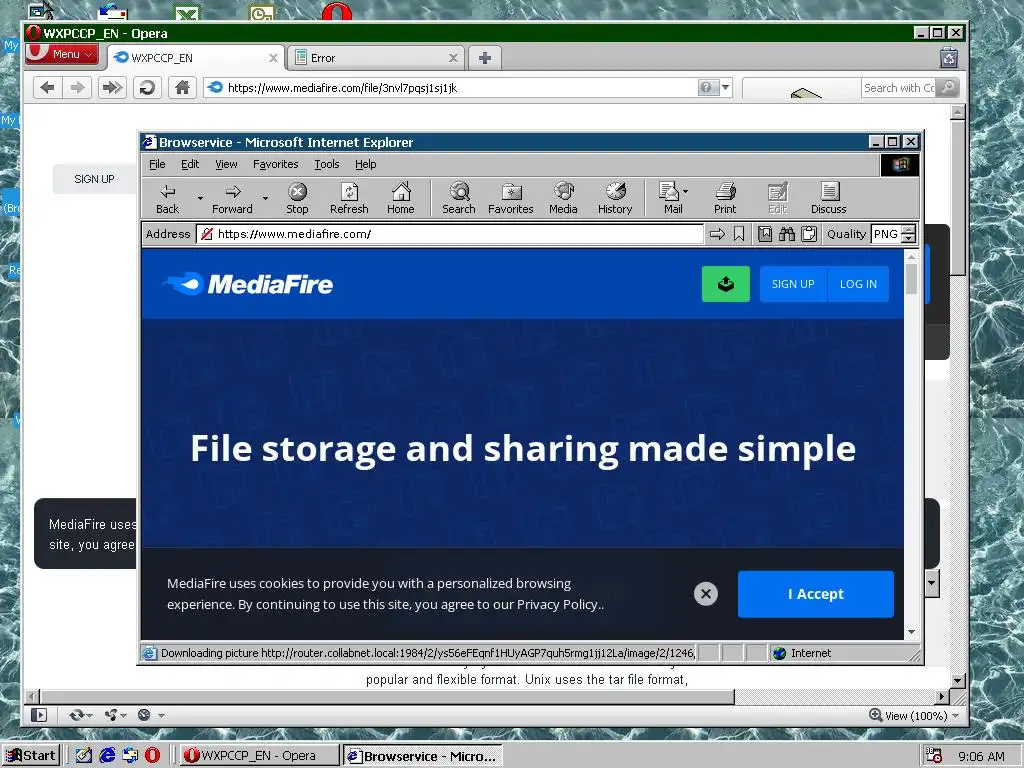Image resolution: width=1024 pixels, height=768 pixels.
Task: Open the Edit menu in Internet Explorer
Action: point(190,164)
